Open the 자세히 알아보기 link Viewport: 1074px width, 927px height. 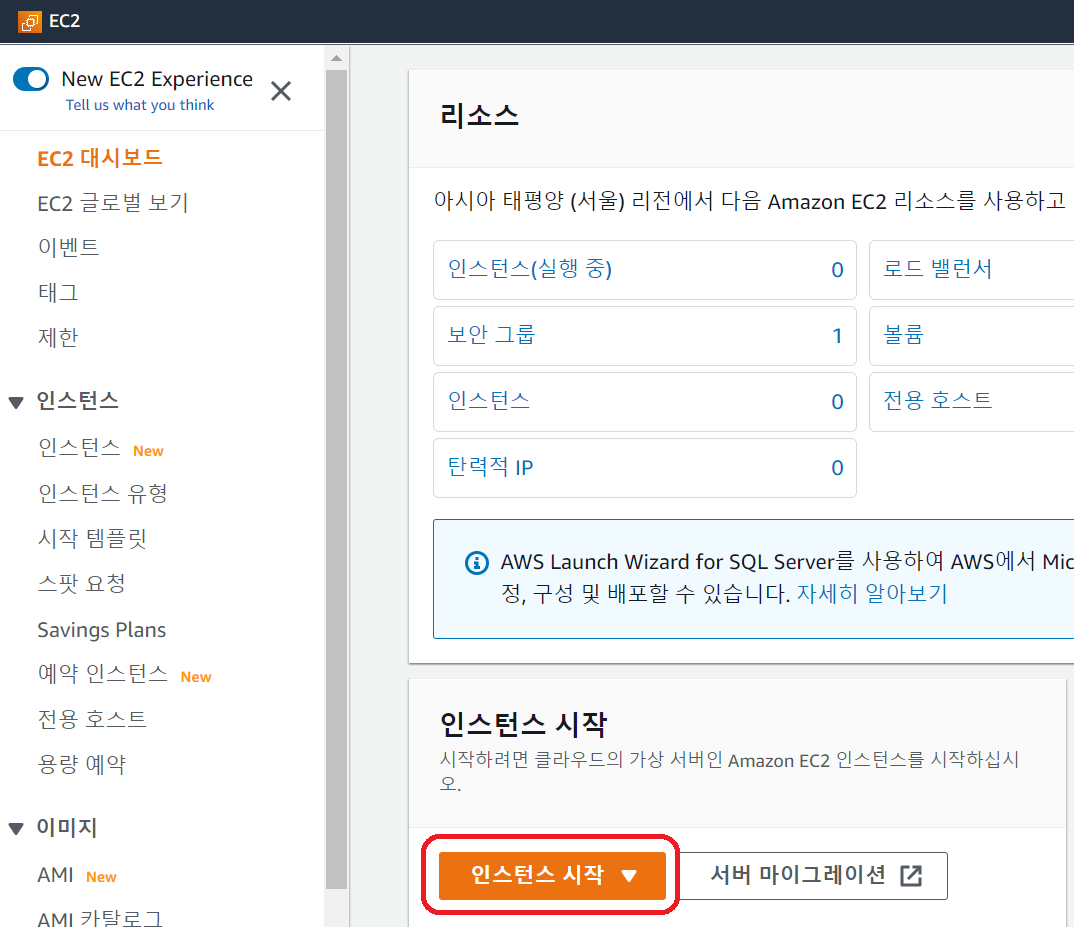click(x=872, y=593)
